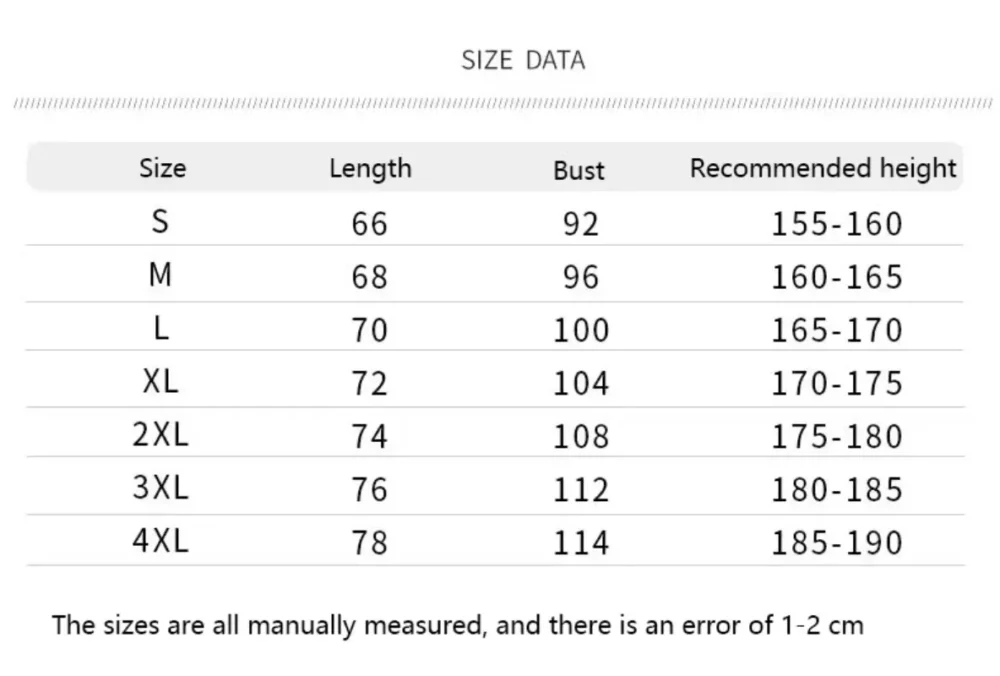Select the S size label
The height and width of the screenshot is (676, 1000).
pyautogui.click(x=160, y=222)
